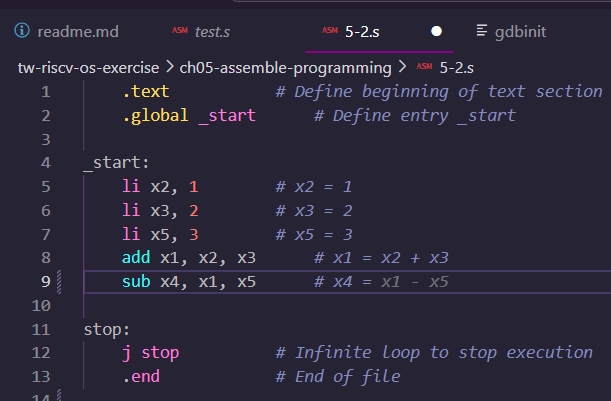
Task: Click the chevron after tw-riscv-os-exercise in the breadcrumb
Action: pos(169,68)
